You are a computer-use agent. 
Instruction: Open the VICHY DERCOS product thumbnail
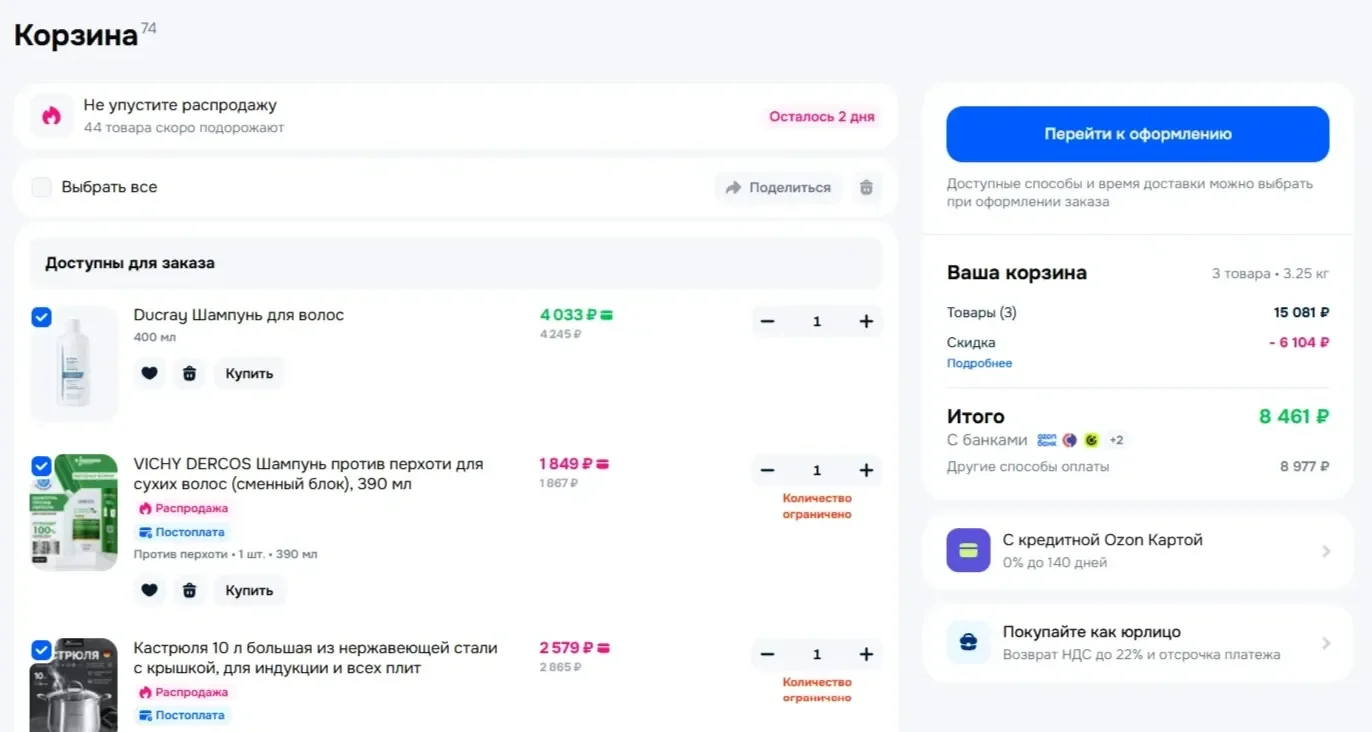(x=74, y=512)
